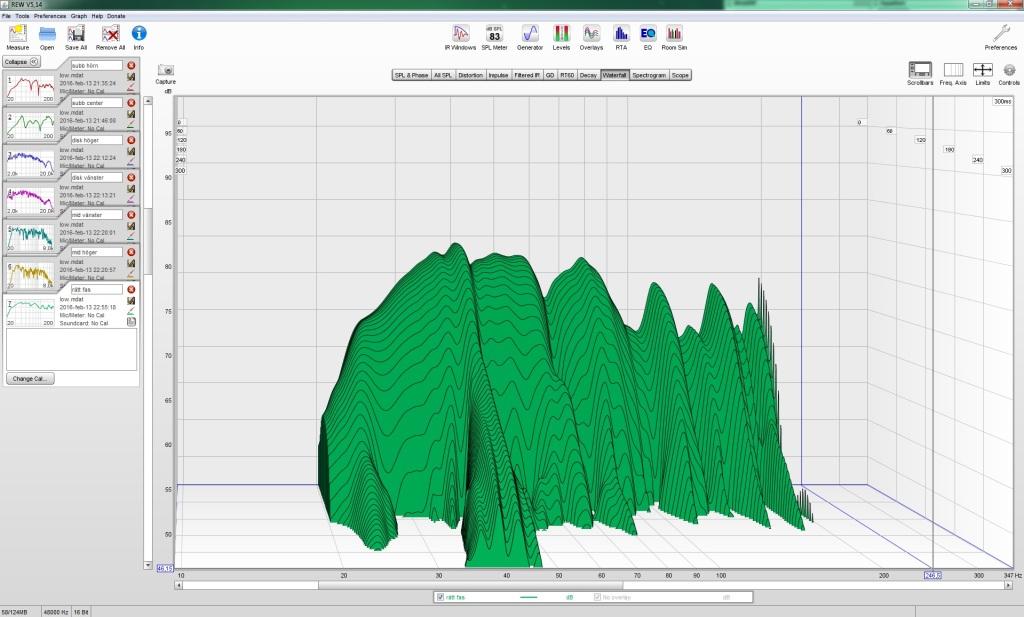Open the File menu
This screenshot has width=1024, height=617.
6,16
